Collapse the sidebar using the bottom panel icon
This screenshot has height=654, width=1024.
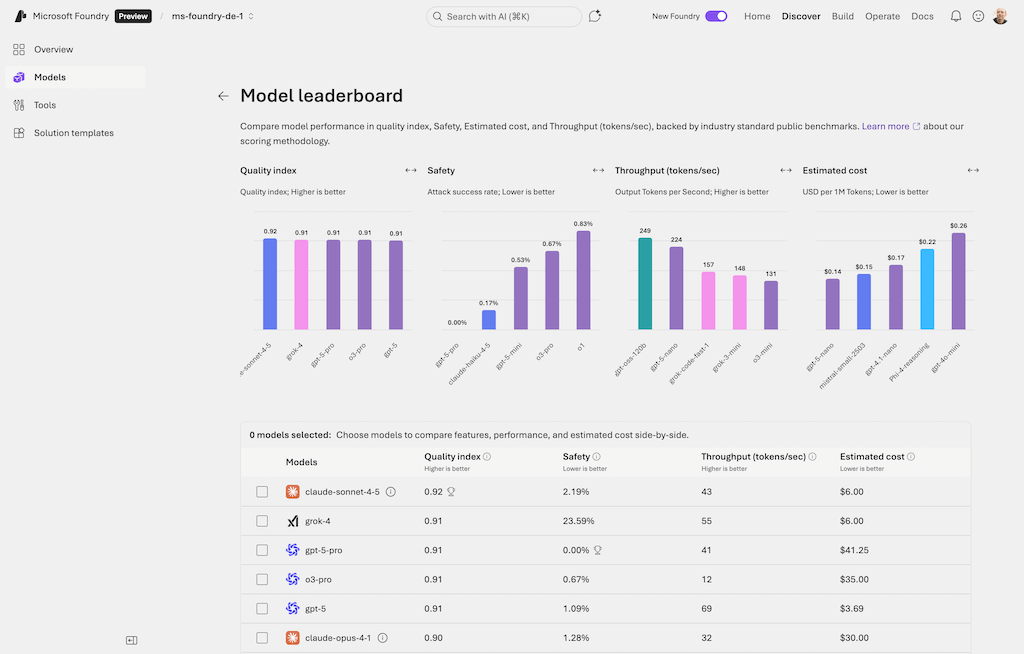[131, 640]
